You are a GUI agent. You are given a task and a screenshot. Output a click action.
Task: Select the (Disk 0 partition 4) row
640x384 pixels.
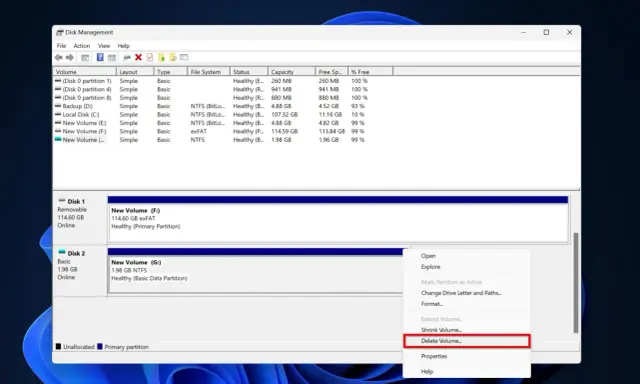tap(211, 89)
